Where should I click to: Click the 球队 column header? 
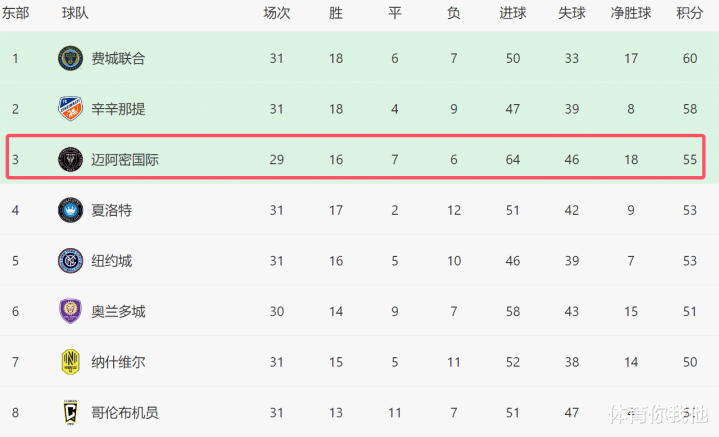pos(75,13)
